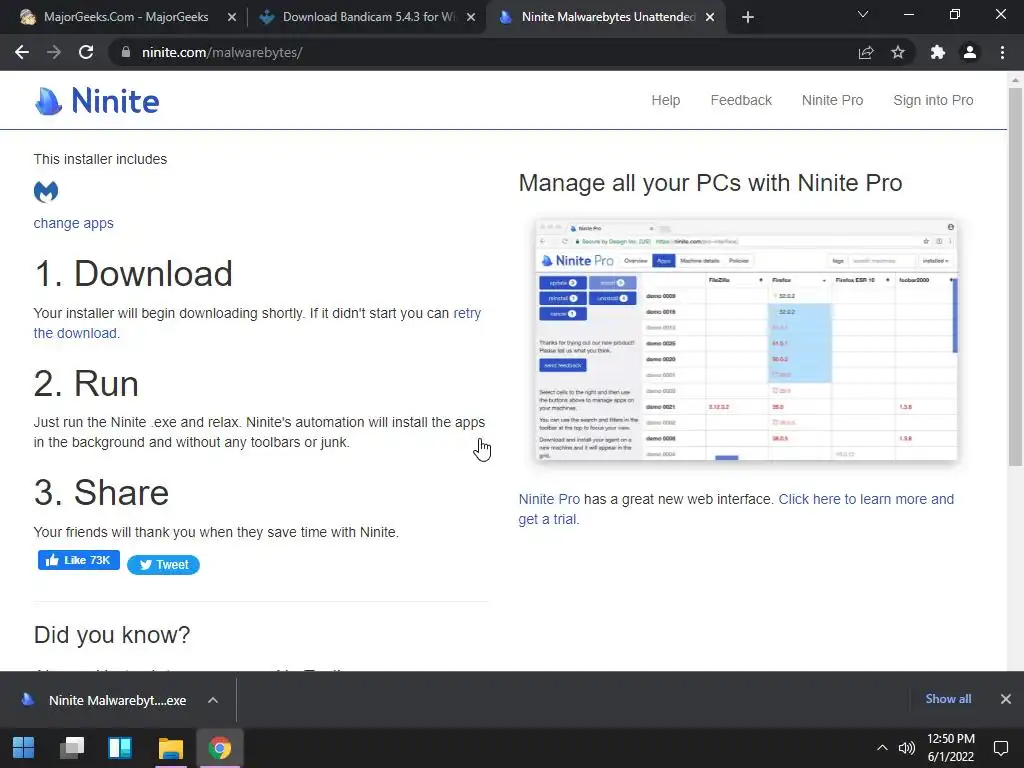Viewport: 1024px width, 768px height.
Task: Click Sign into Pro
Action: (x=933, y=100)
